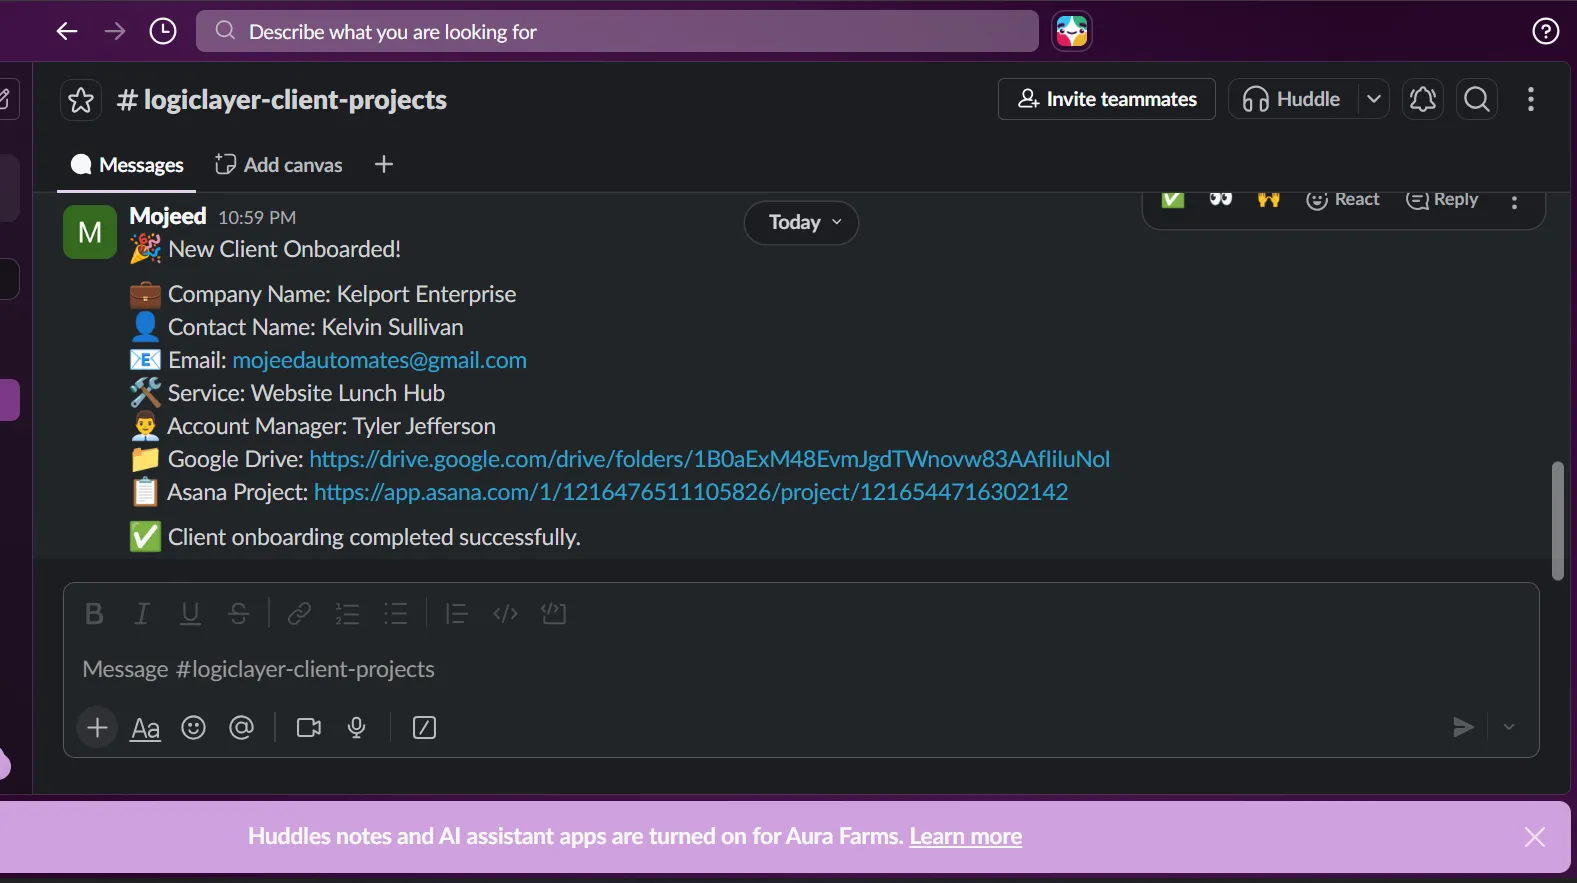Click the text Contact Name: Kelvin Sullivan
Viewport: 1577px width, 883px height.
click(x=316, y=327)
